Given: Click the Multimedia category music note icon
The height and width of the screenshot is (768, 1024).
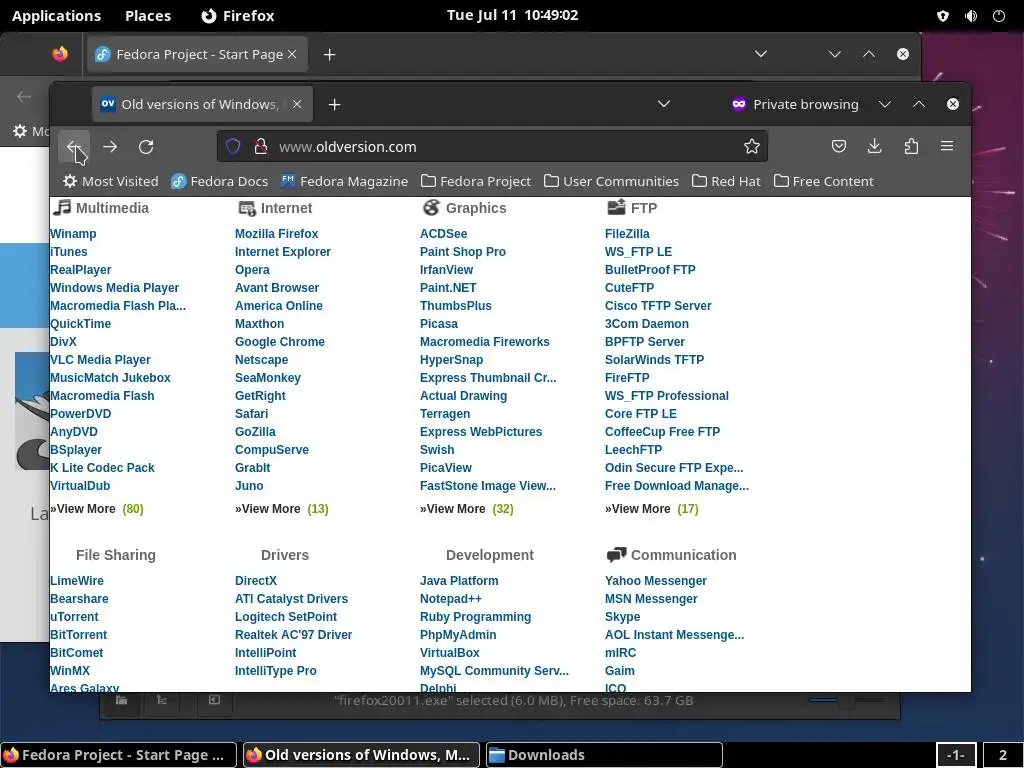Looking at the screenshot, I should coord(62,208).
